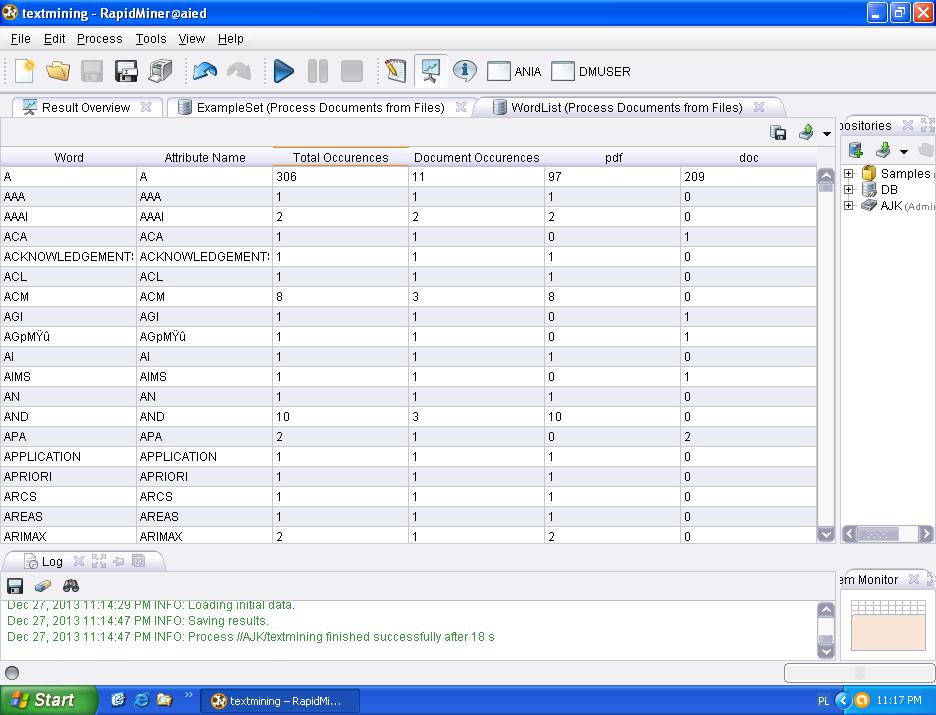Viewport: 936px width, 715px height.
Task: Open the File menu
Action: 20,39
